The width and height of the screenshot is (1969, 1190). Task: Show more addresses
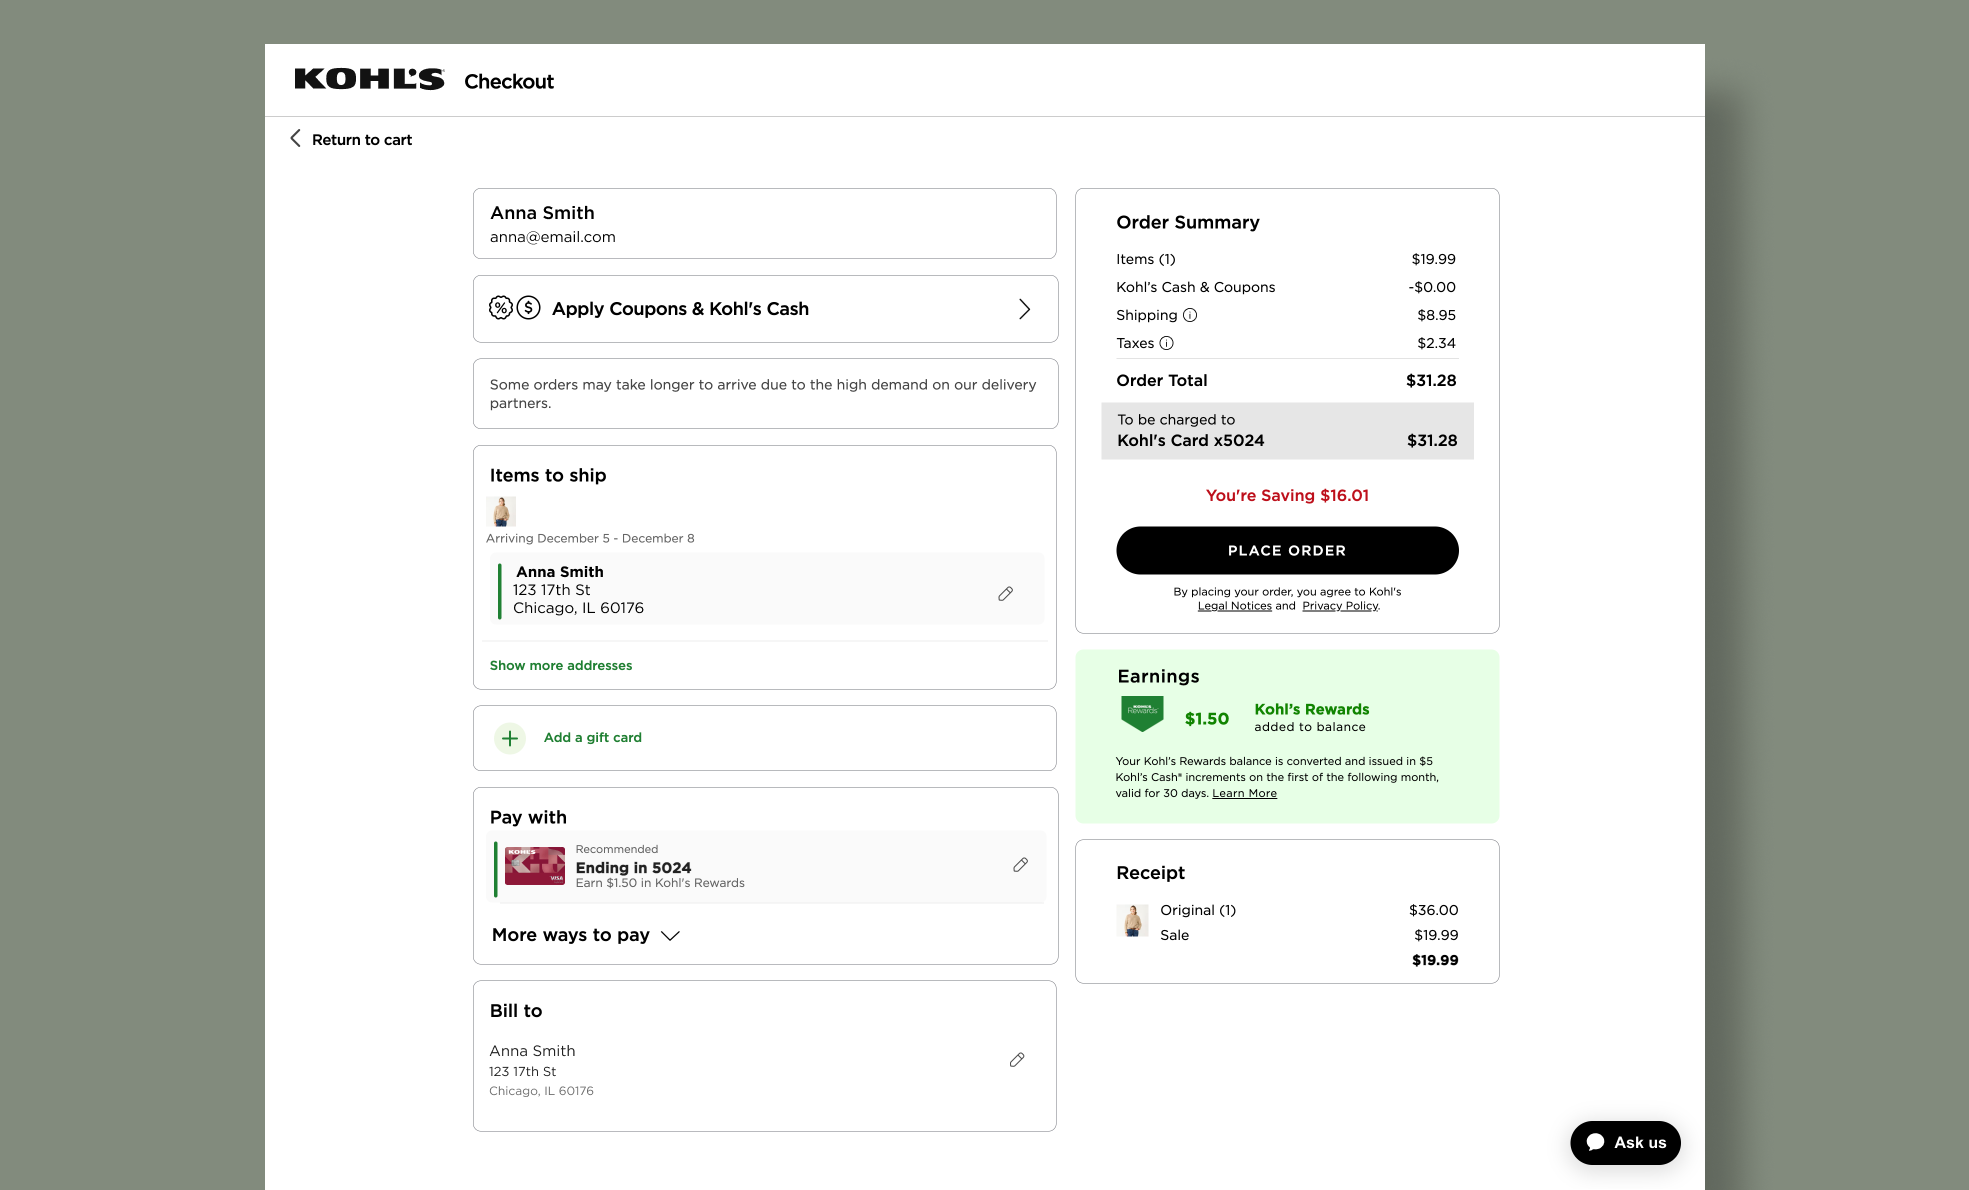[561, 665]
